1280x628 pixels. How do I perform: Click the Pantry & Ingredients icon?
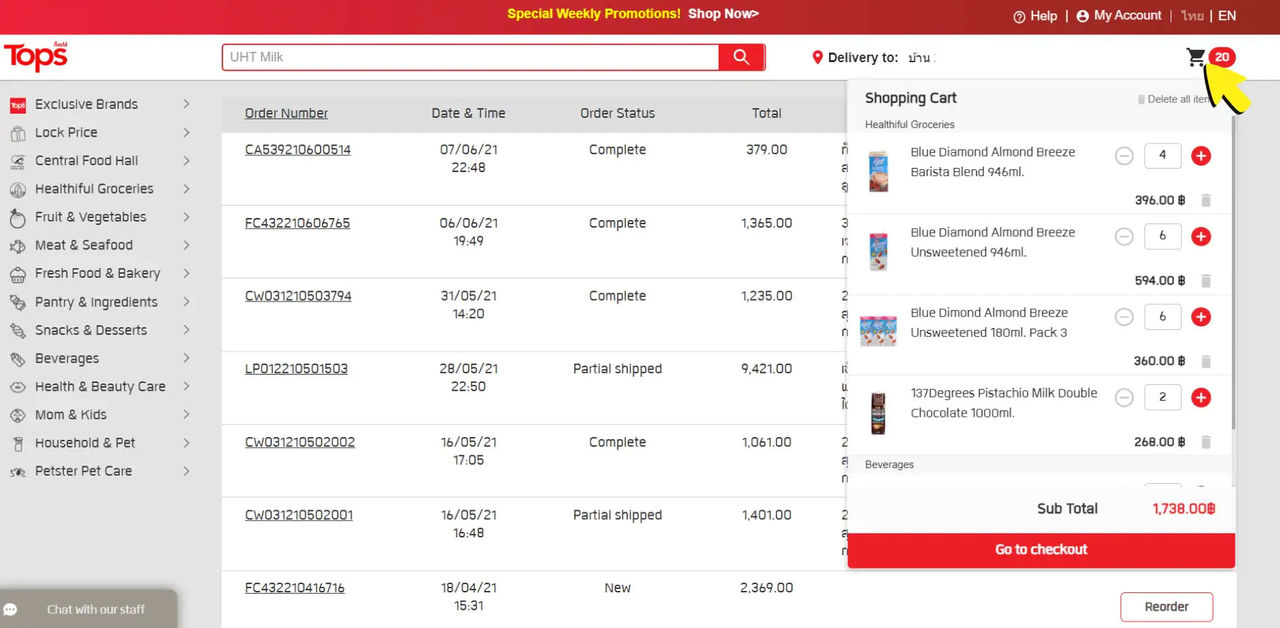coord(17,302)
